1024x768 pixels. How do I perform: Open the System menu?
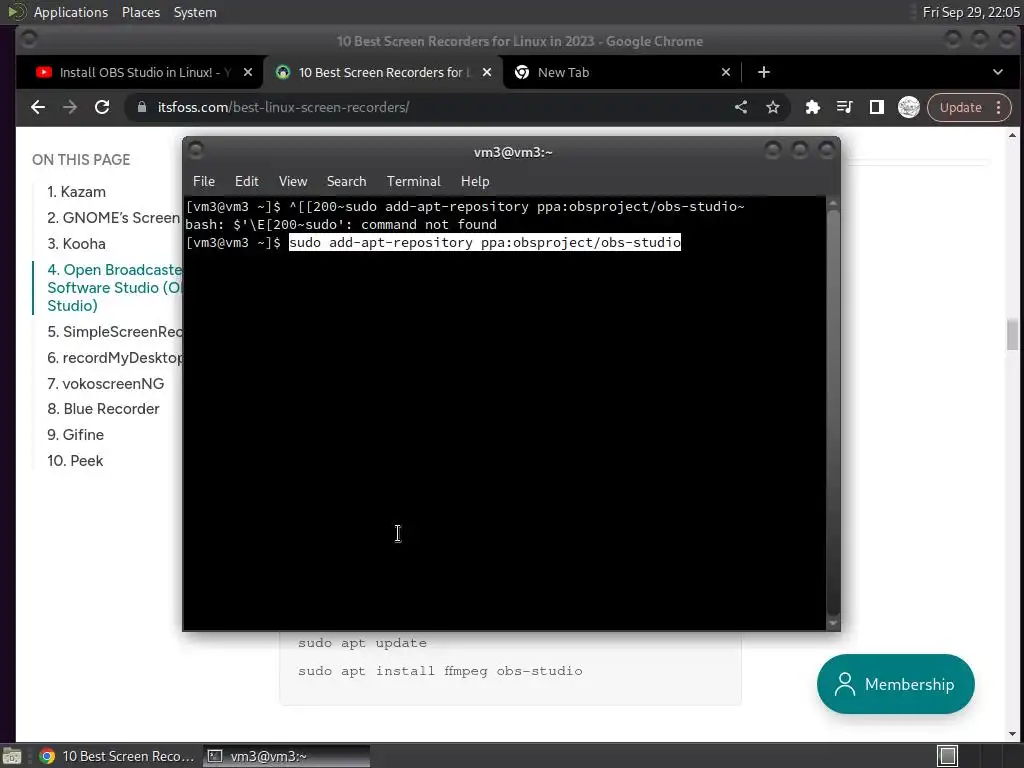(195, 12)
